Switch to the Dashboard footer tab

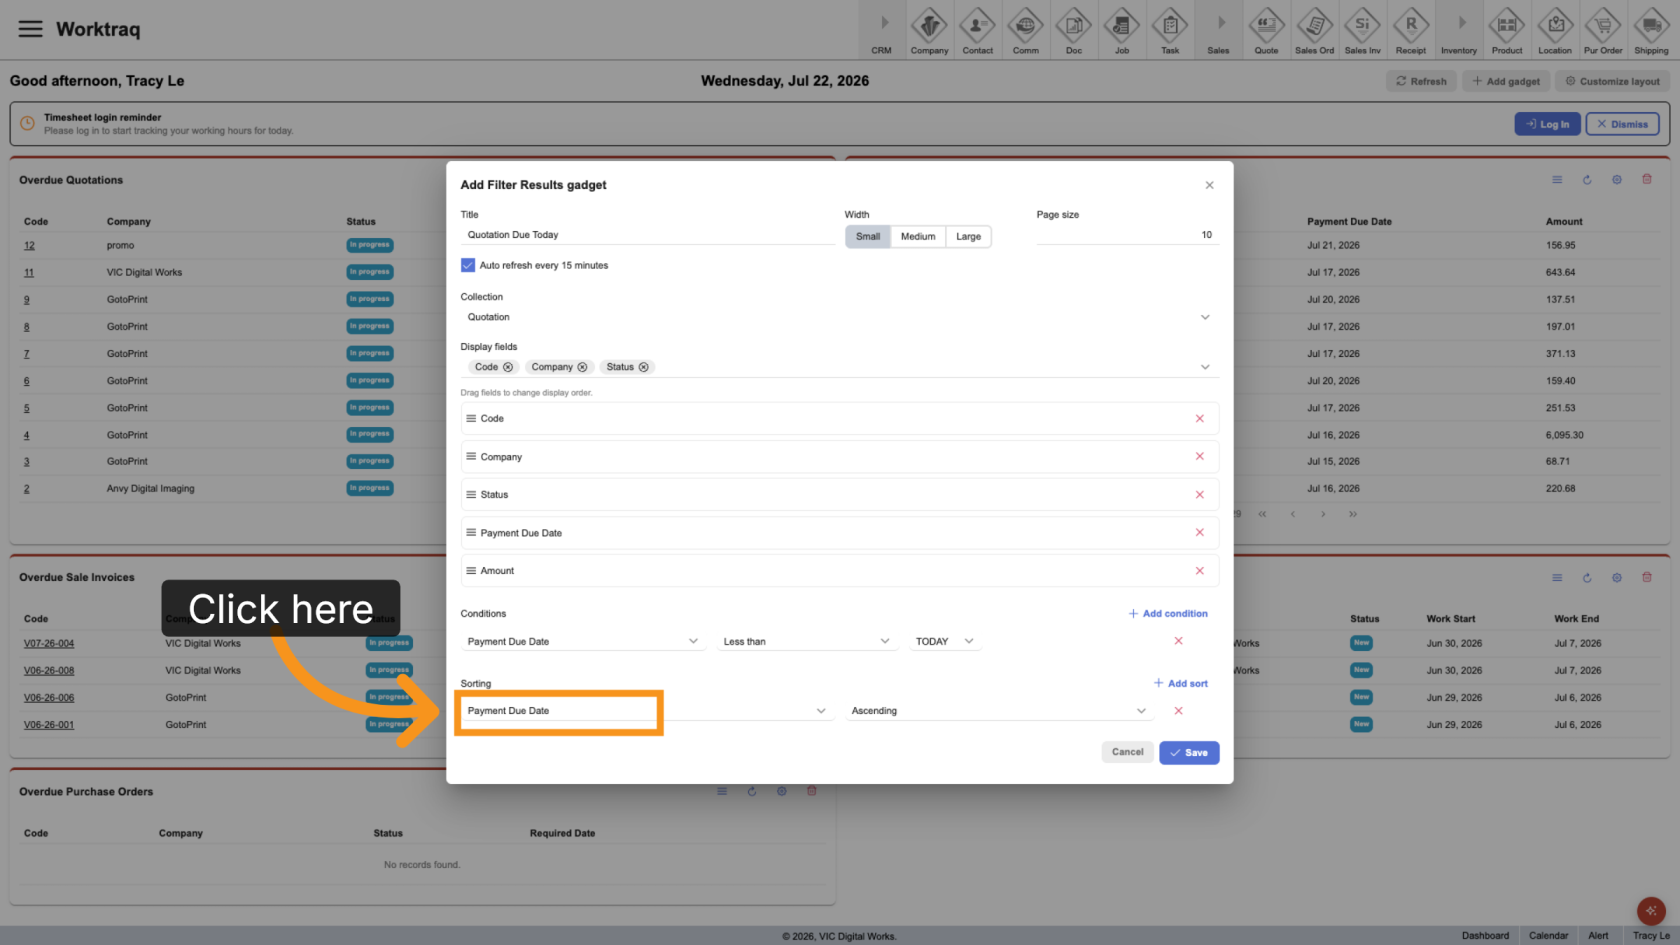click(1485, 936)
